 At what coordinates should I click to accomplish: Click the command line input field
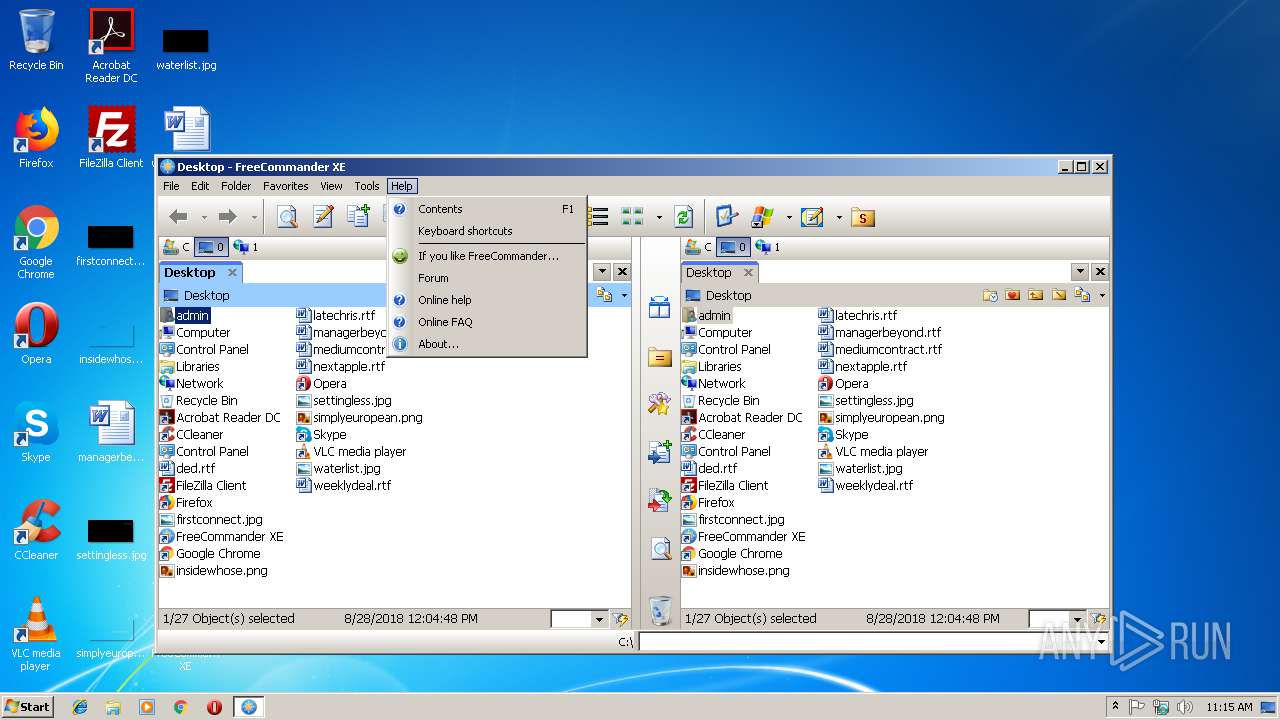867,641
